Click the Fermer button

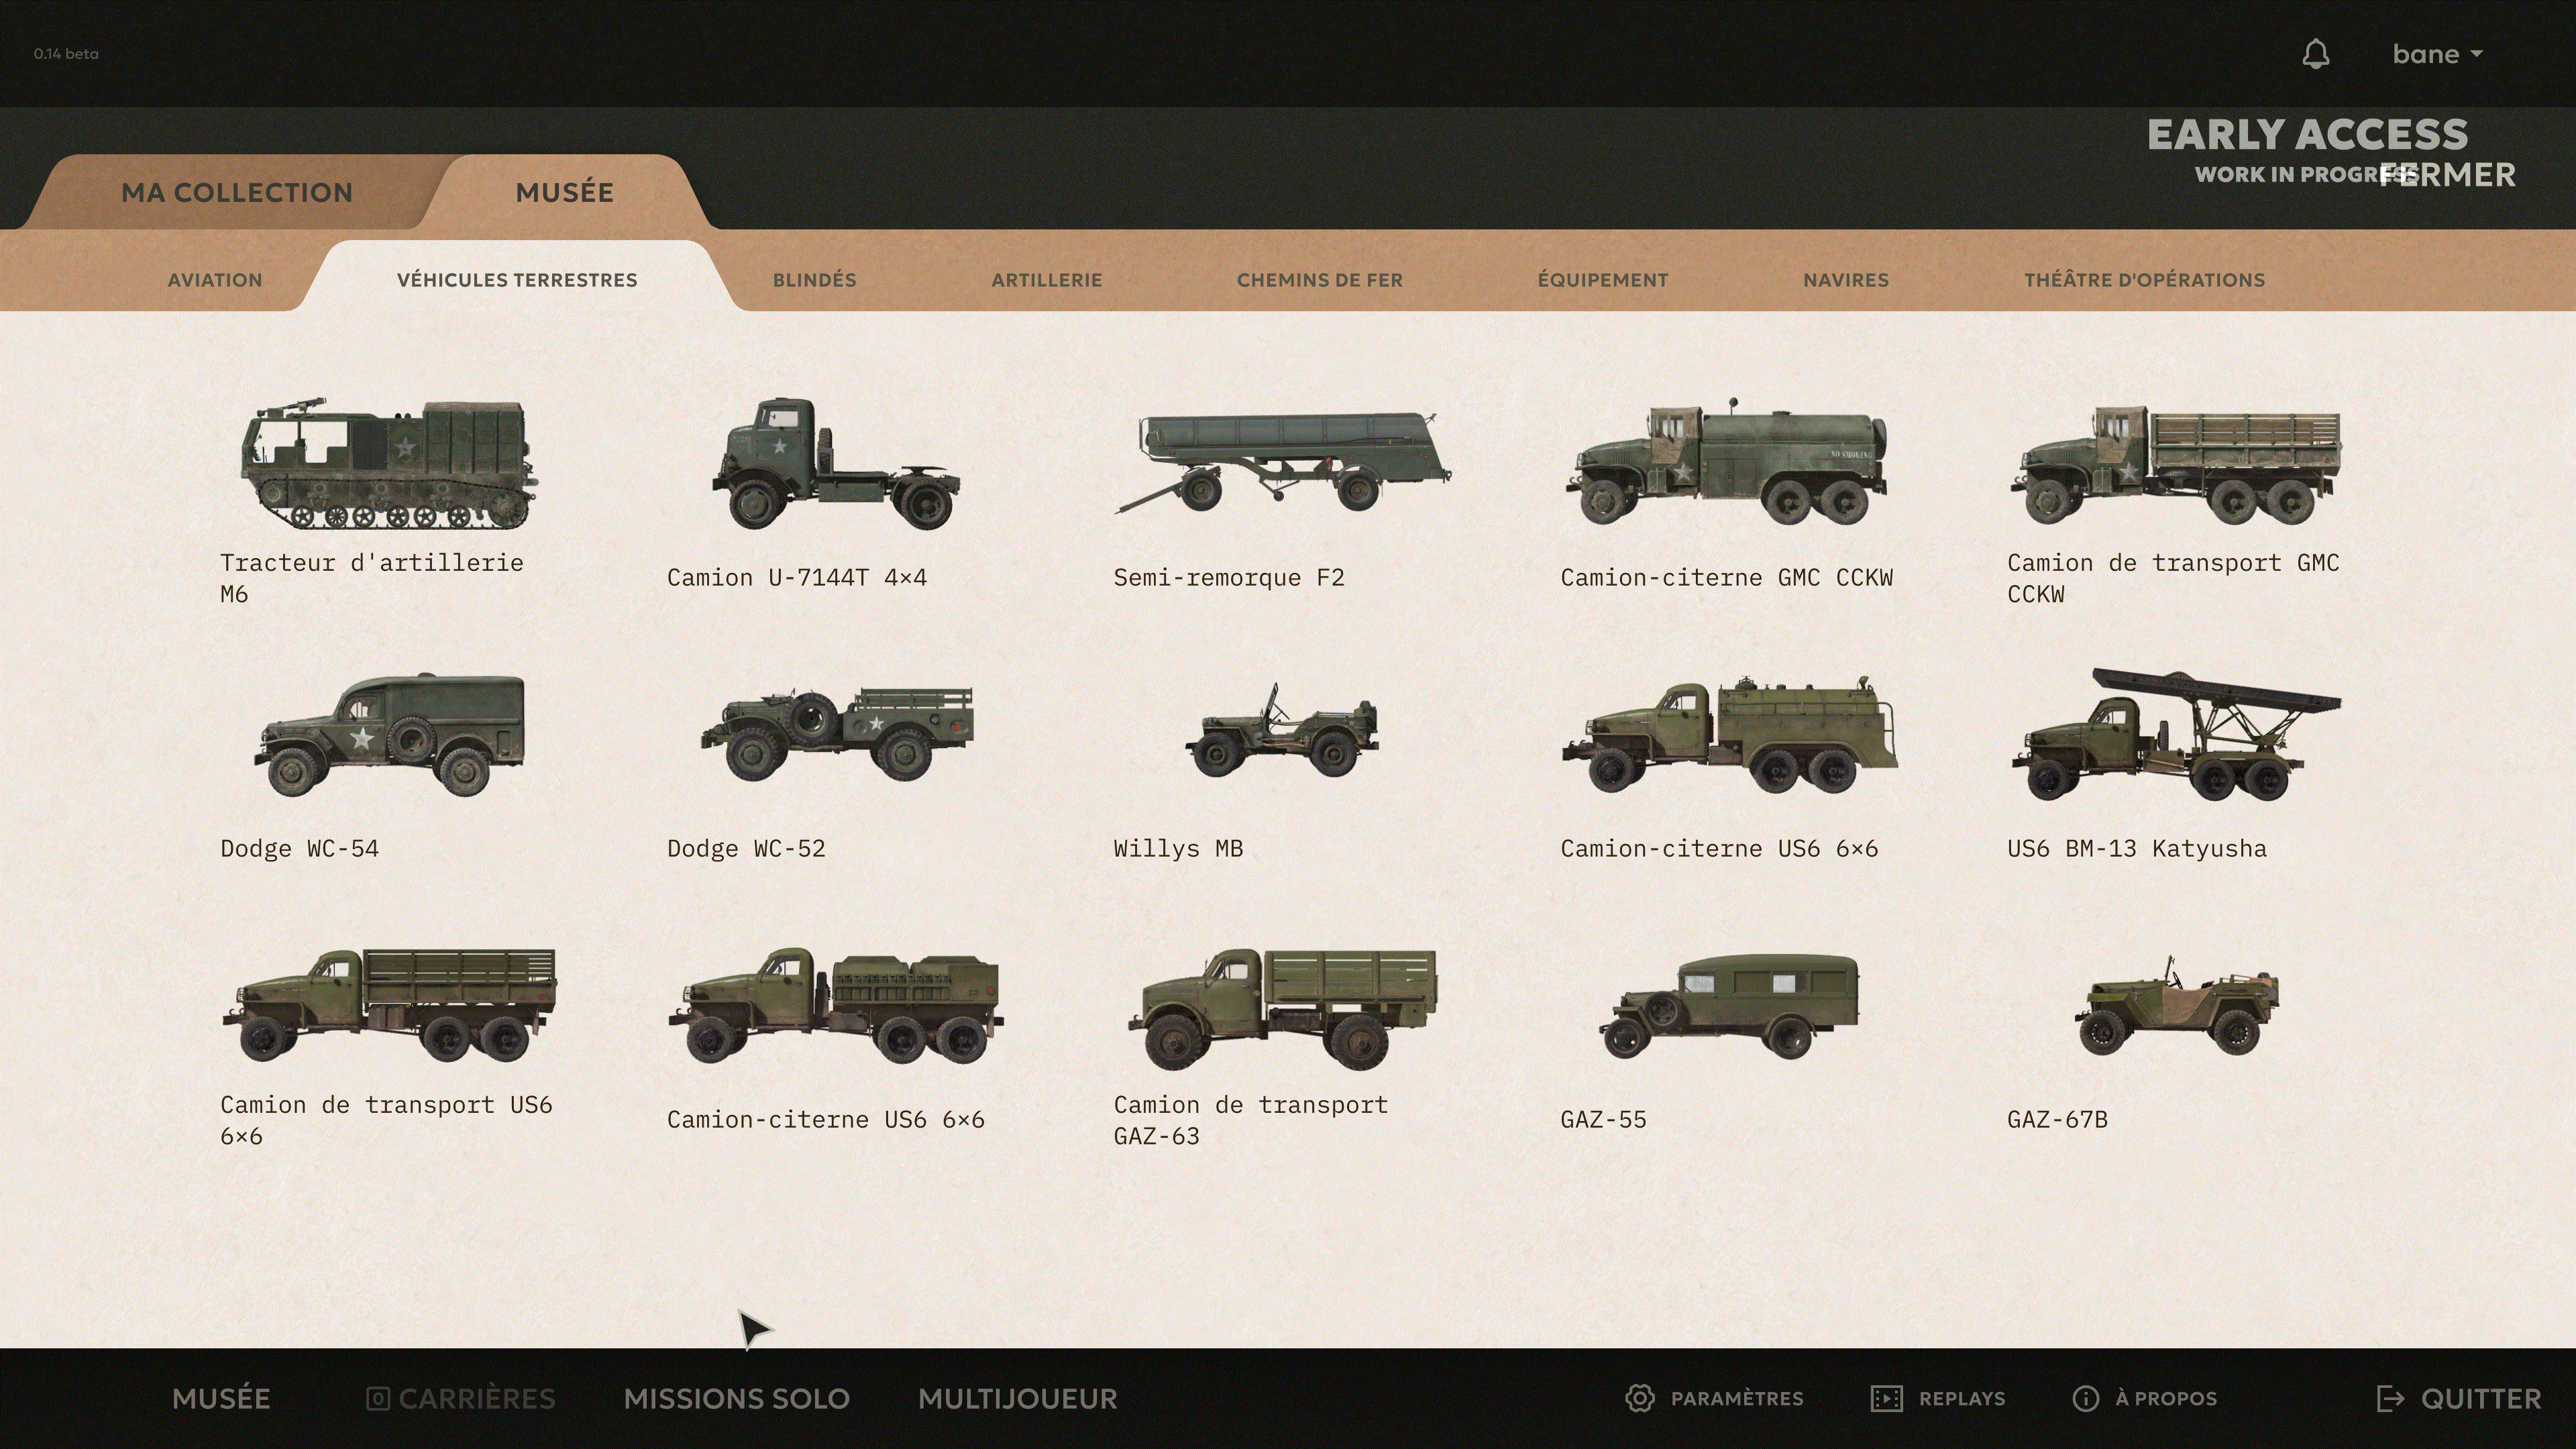(x=2447, y=175)
